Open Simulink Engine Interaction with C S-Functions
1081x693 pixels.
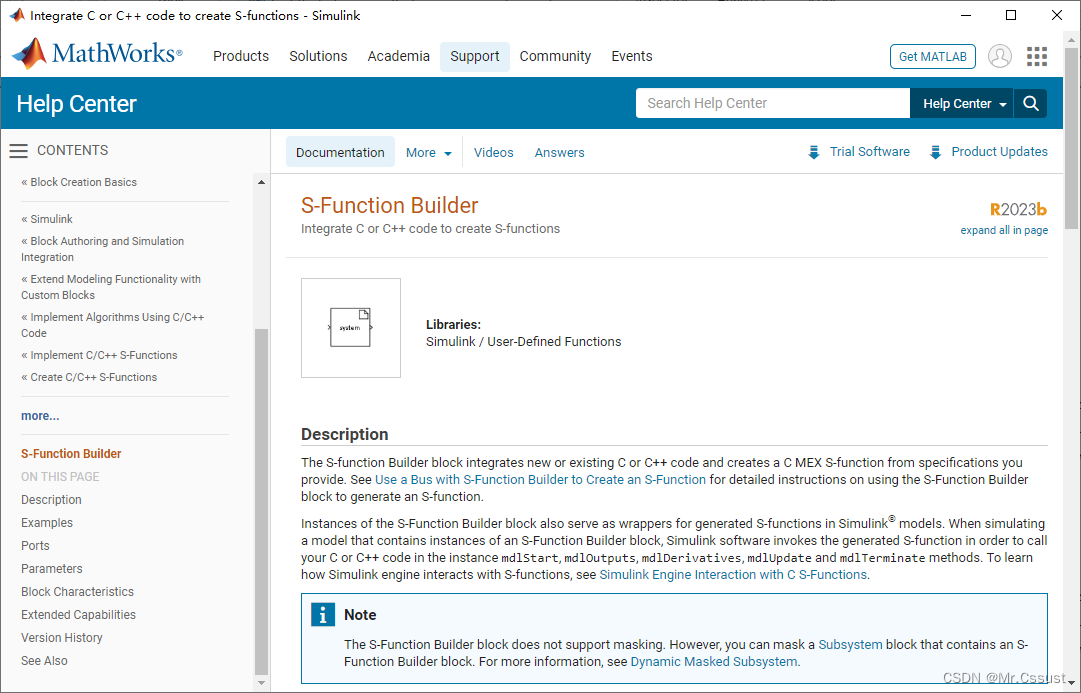click(733, 574)
